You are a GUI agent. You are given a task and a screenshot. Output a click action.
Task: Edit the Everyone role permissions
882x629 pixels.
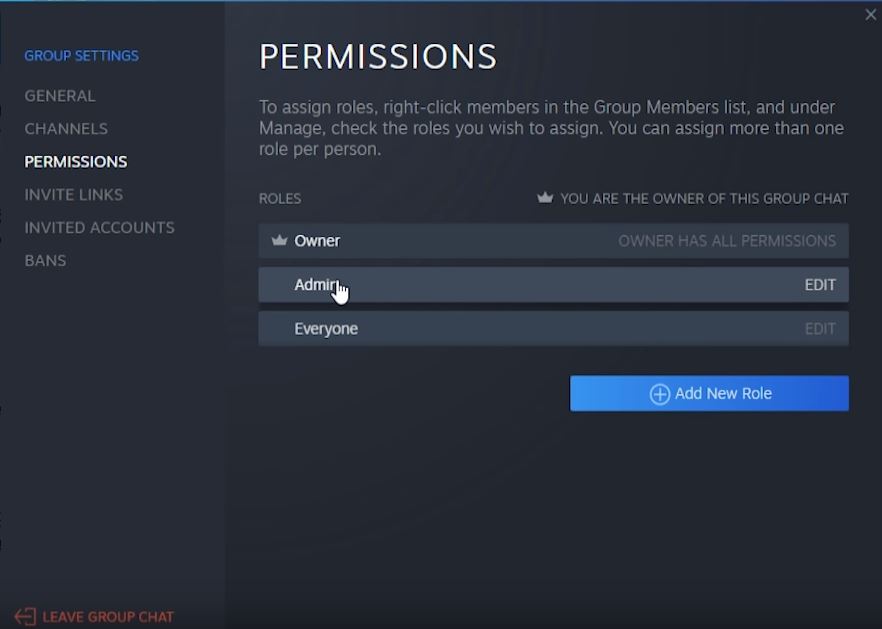(819, 329)
